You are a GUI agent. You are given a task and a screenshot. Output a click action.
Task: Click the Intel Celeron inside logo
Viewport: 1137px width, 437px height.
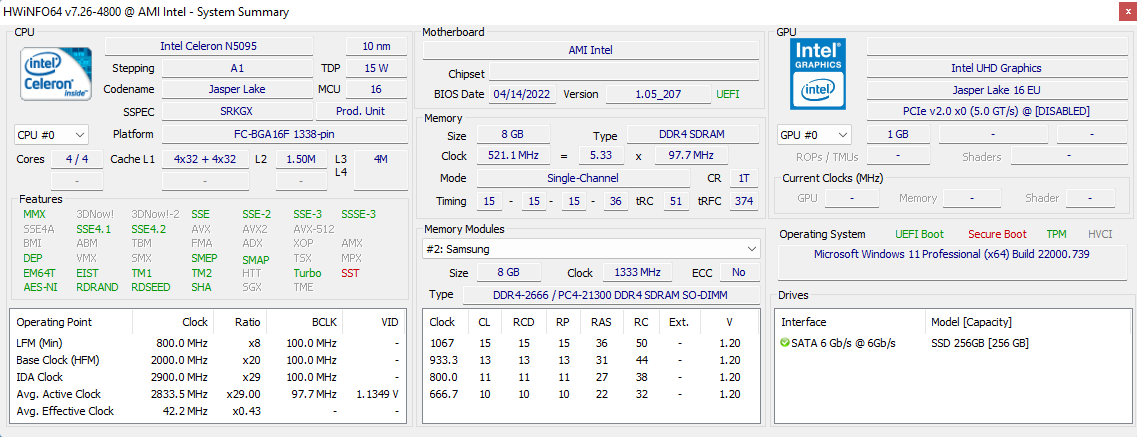pyautogui.click(x=55, y=73)
